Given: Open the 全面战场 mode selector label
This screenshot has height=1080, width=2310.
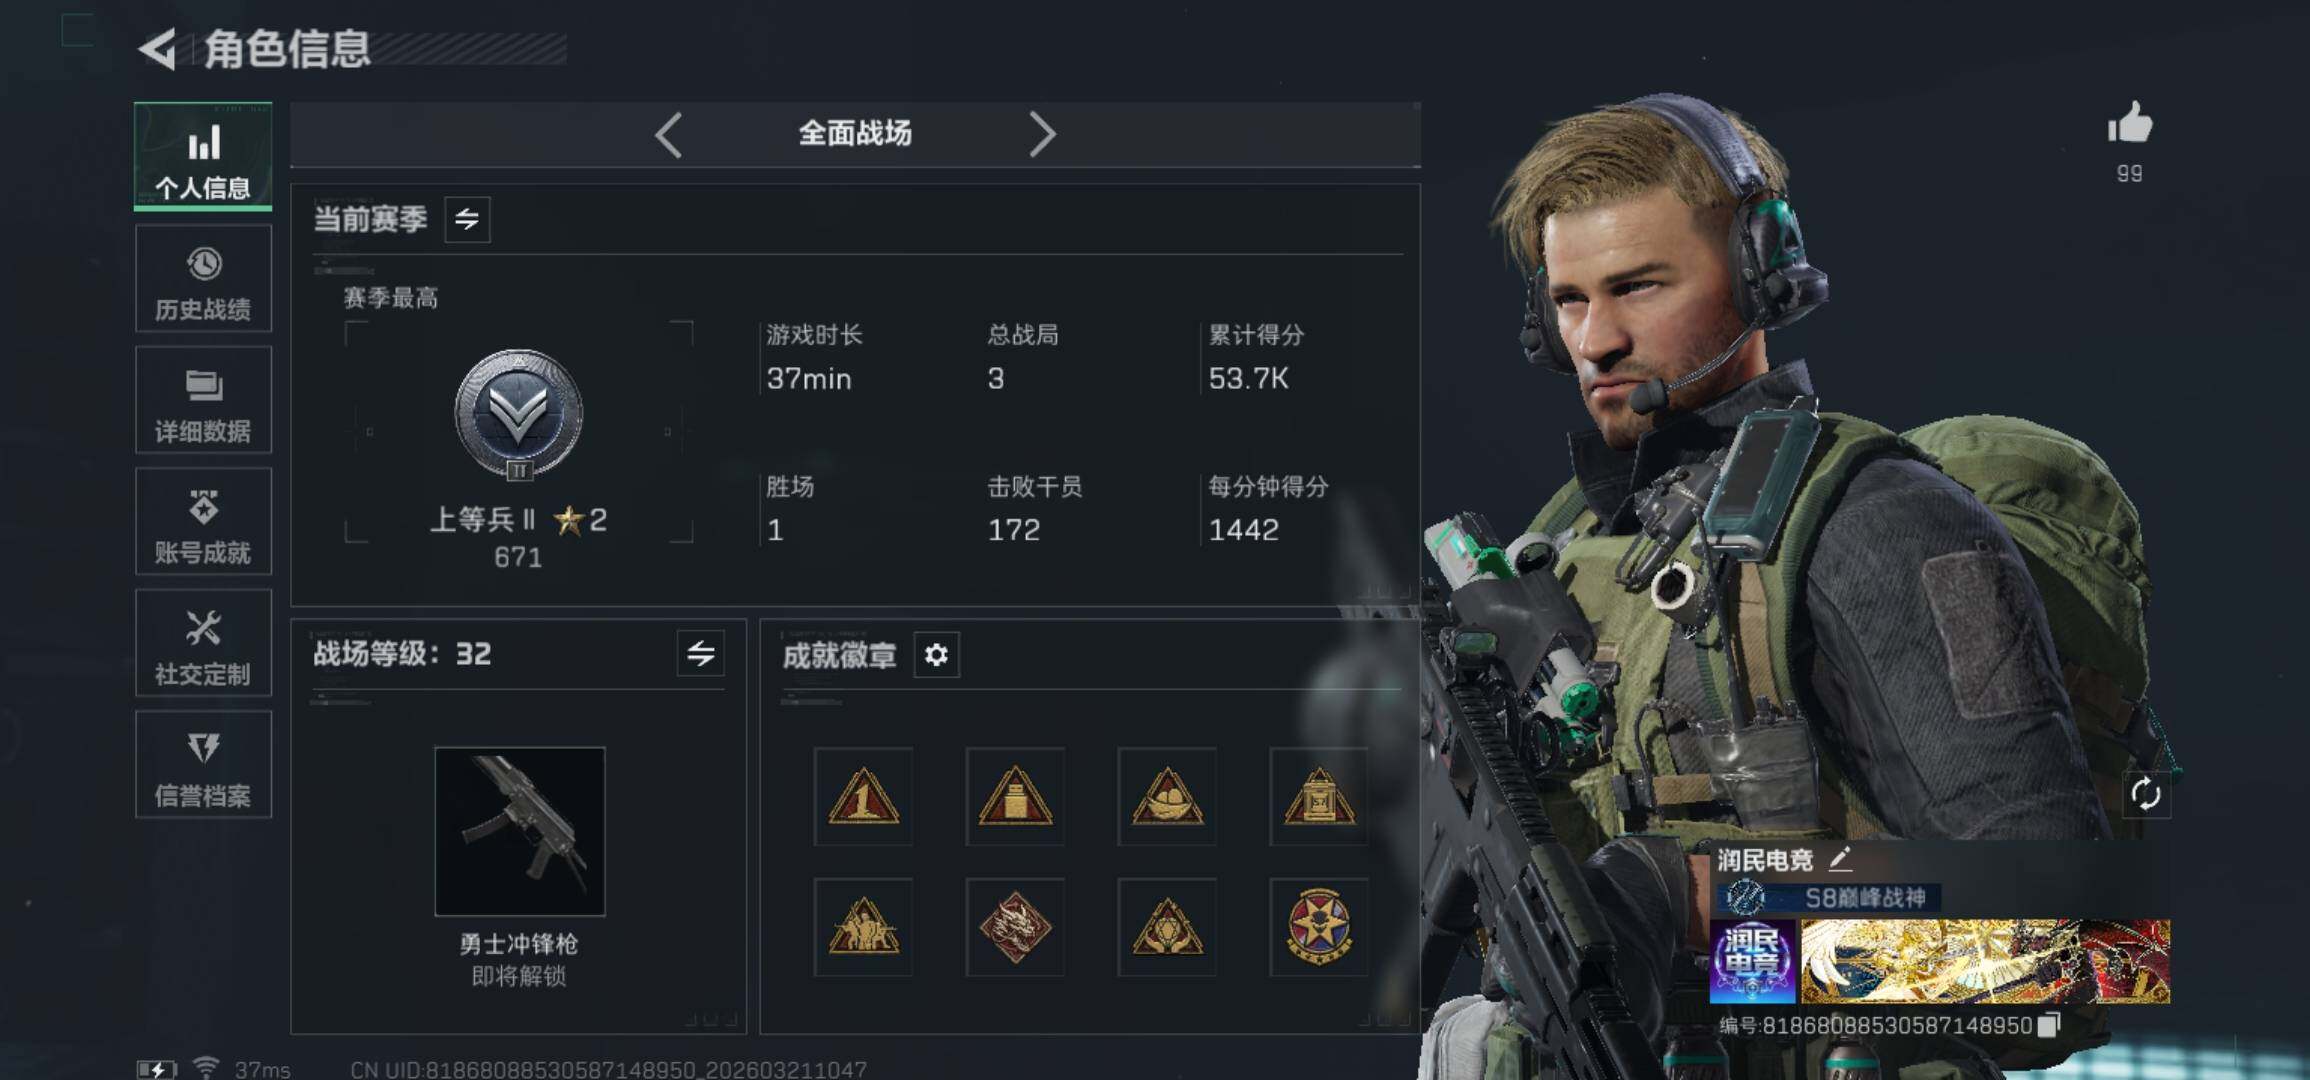Looking at the screenshot, I should click(855, 133).
